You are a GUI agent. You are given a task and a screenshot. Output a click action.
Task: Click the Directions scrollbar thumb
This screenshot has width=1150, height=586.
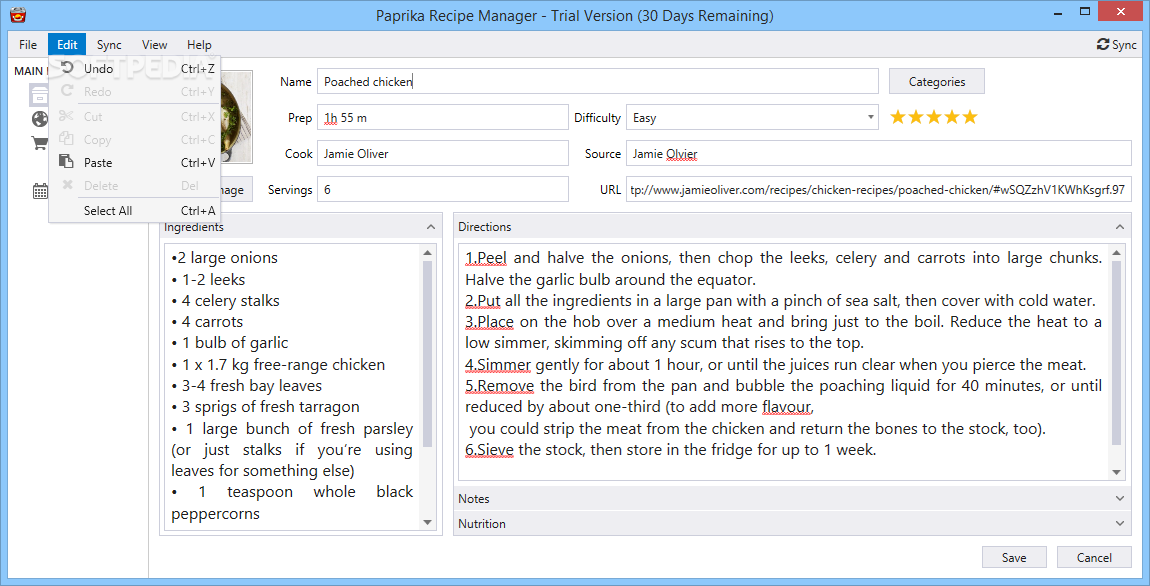[x=1116, y=354]
